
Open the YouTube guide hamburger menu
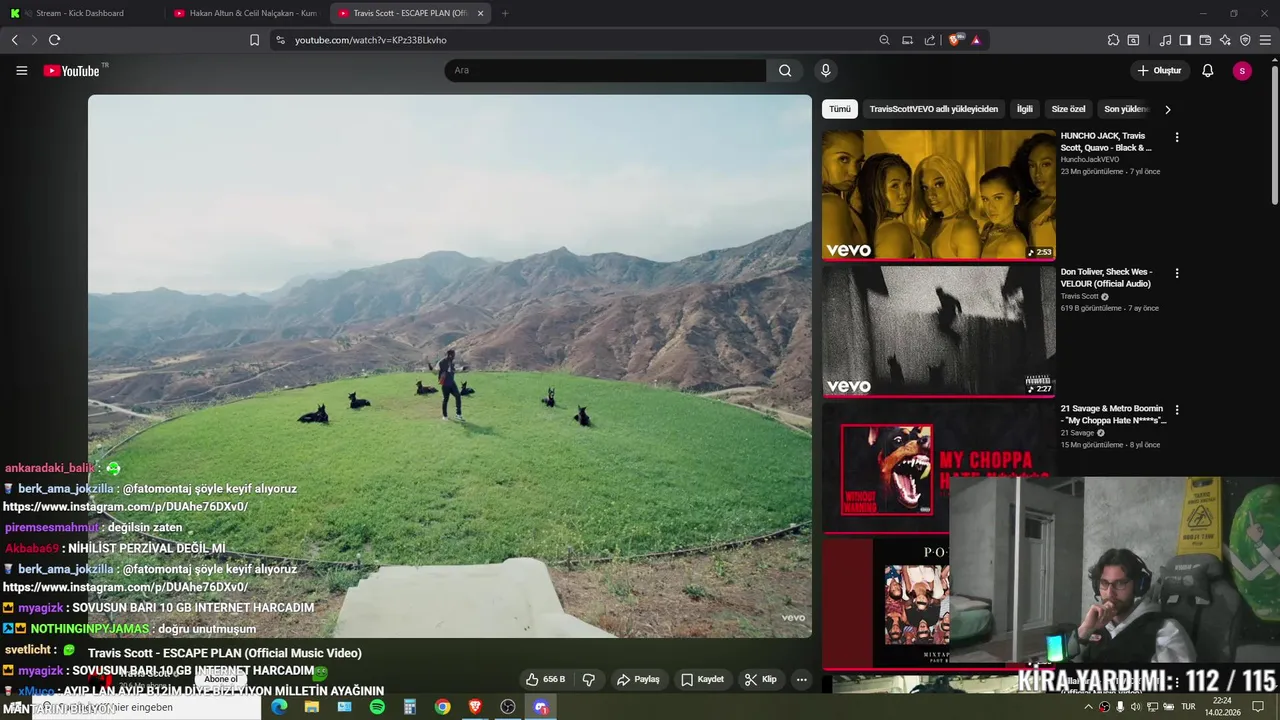(x=21, y=70)
